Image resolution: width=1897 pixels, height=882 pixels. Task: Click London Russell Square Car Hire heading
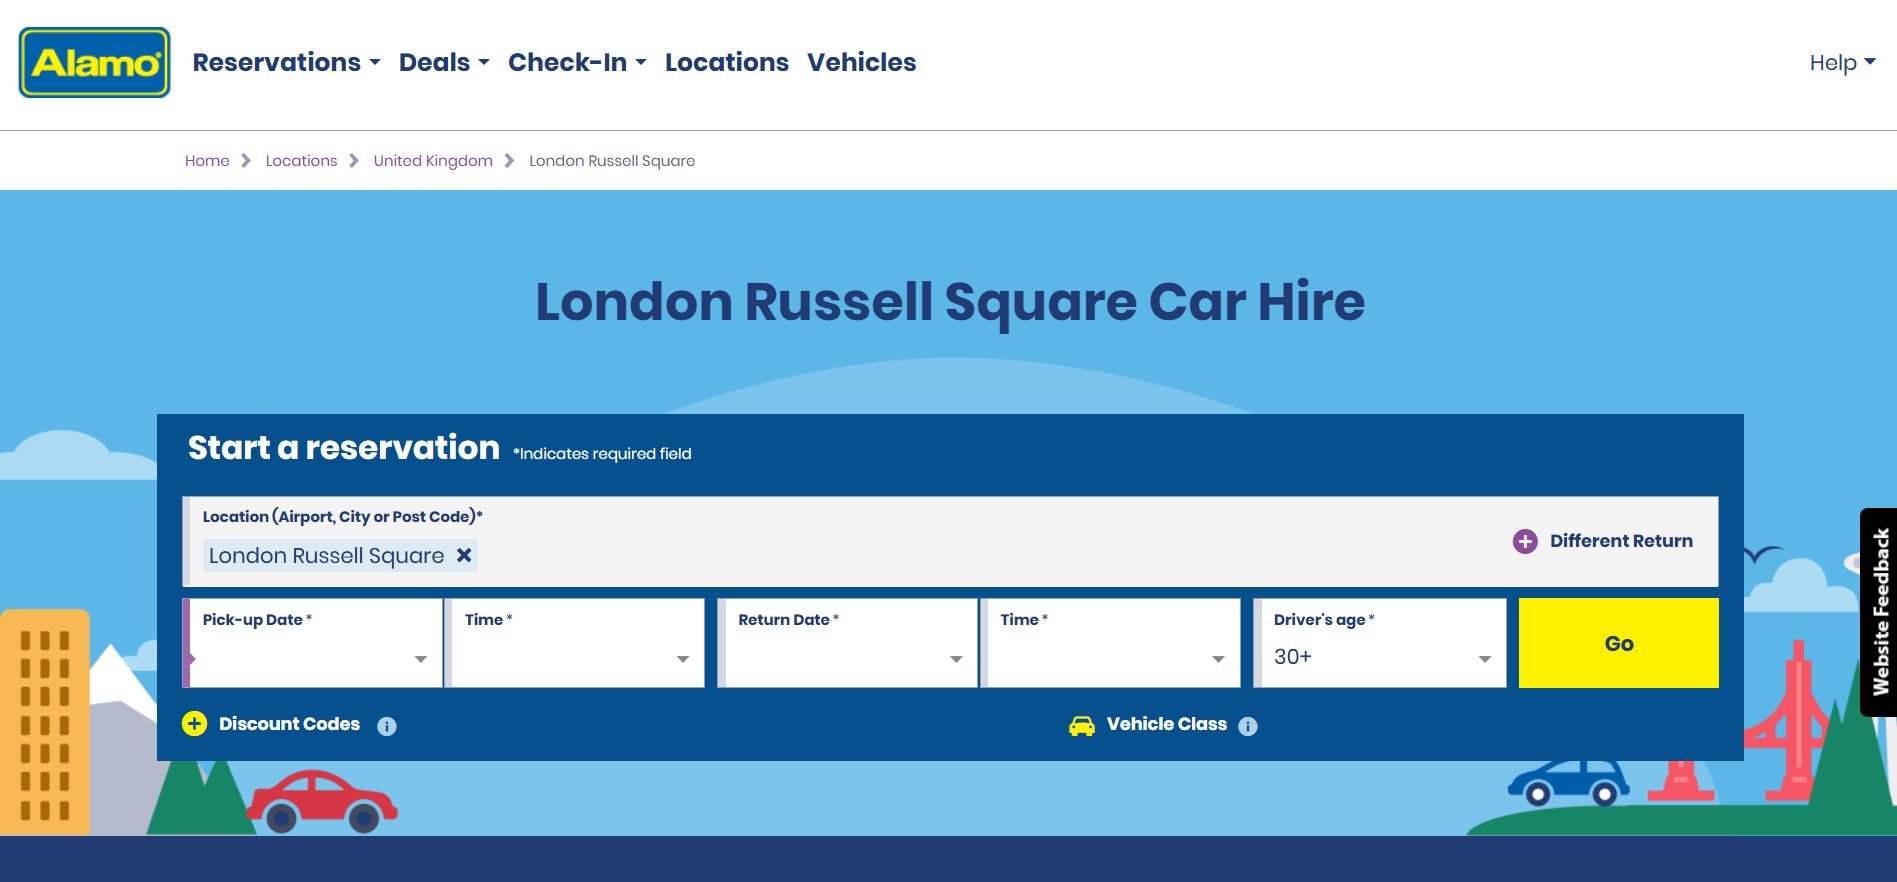(x=950, y=301)
